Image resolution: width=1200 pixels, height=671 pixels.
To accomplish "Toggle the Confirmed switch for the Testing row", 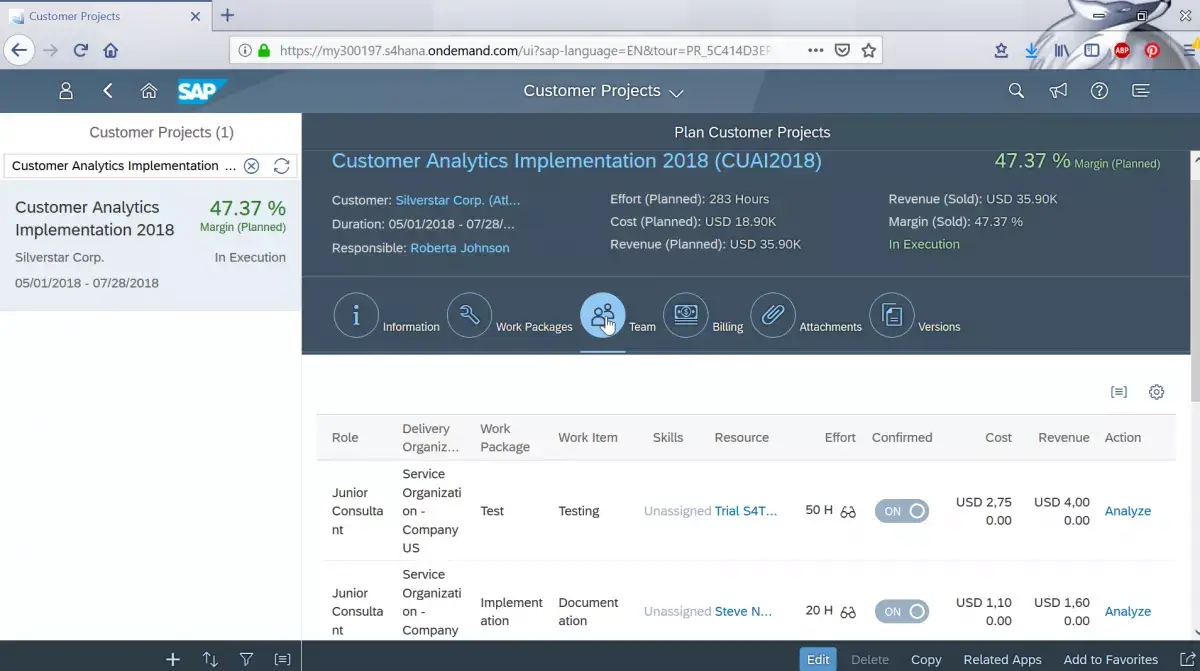I will click(x=902, y=511).
